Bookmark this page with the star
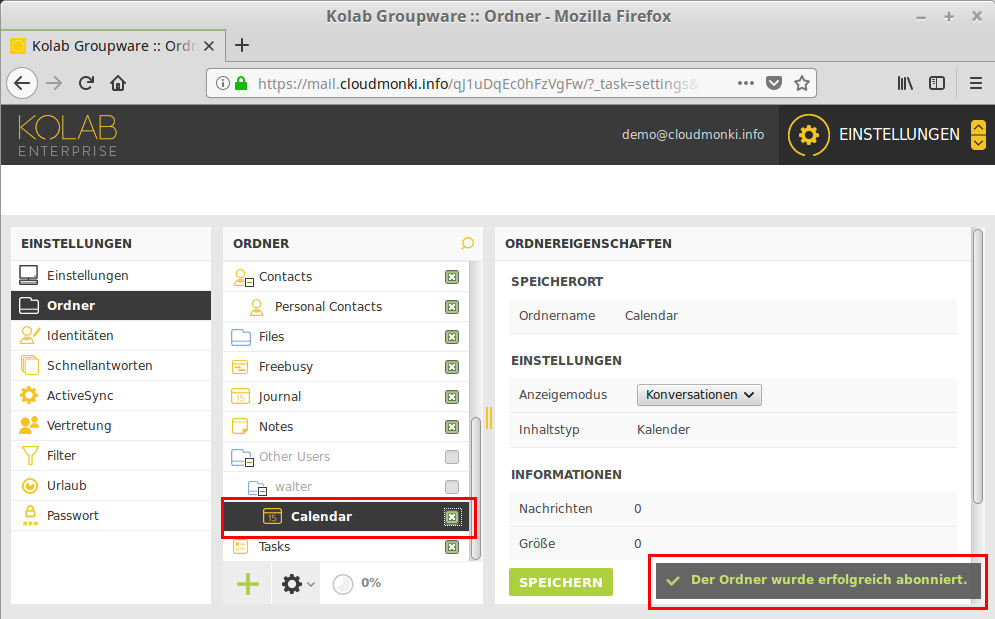995x619 pixels. click(802, 83)
